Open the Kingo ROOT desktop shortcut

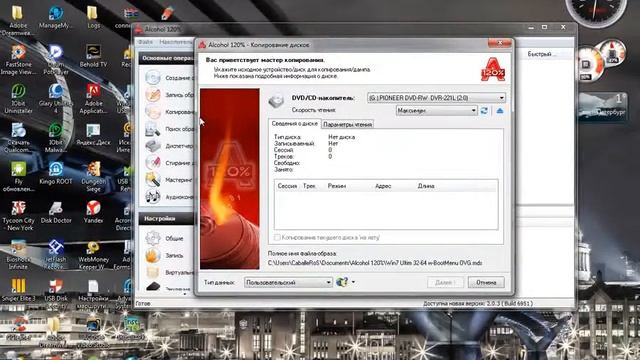[x=56, y=173]
